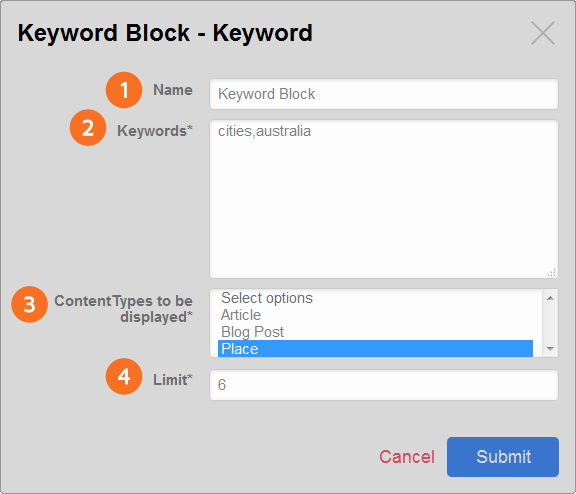Click the 'Keywords*' field label

(x=155, y=131)
